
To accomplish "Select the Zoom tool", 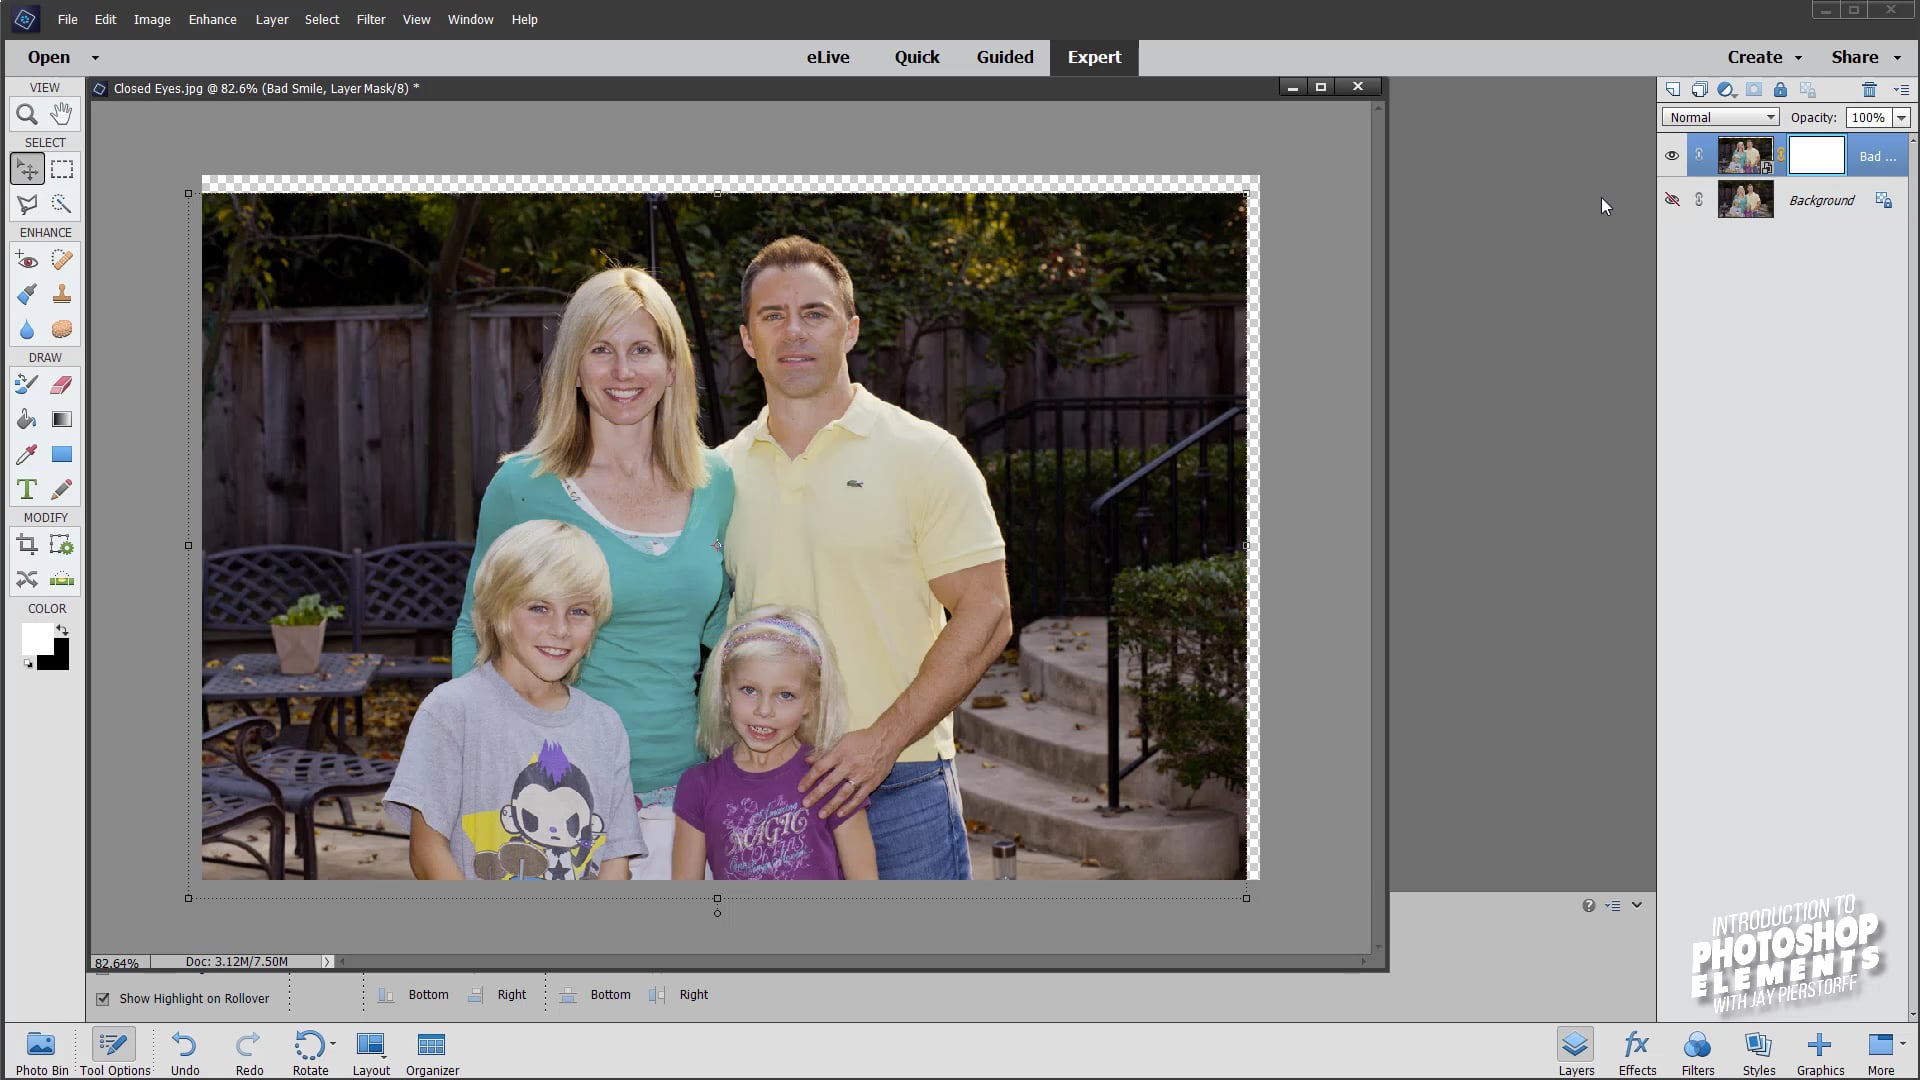I will pyautogui.click(x=27, y=114).
